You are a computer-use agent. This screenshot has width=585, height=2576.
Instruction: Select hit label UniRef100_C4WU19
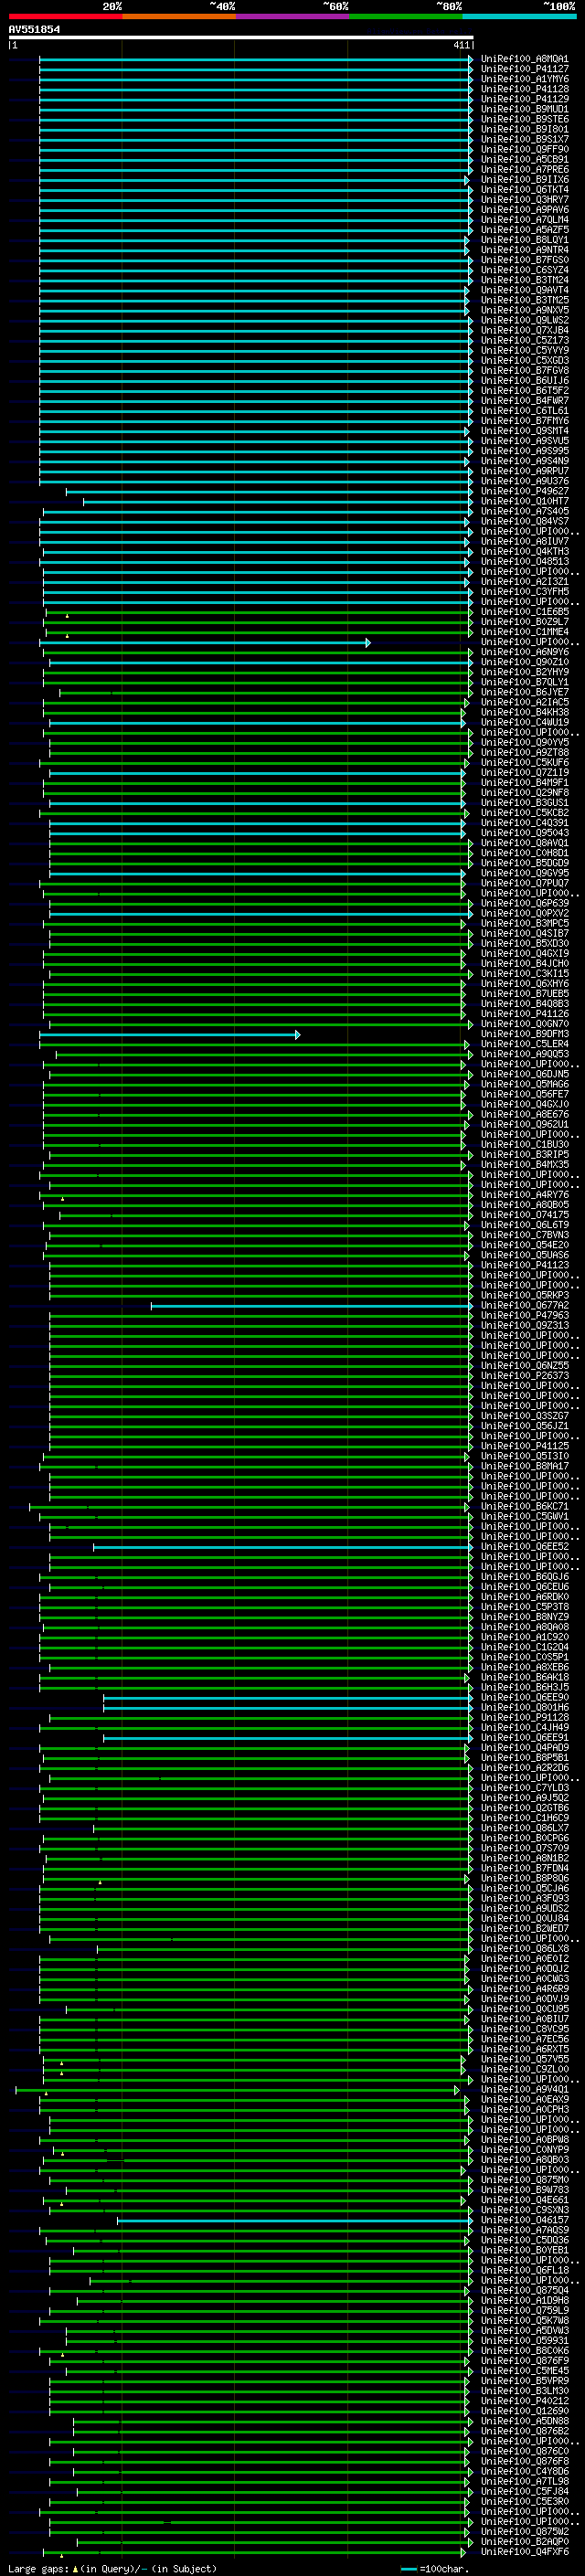524,722
